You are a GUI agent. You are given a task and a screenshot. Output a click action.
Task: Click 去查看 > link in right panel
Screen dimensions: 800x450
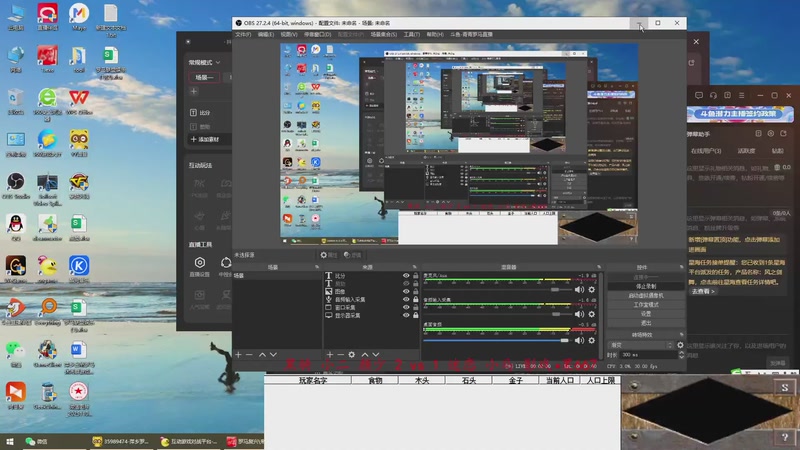coord(703,291)
